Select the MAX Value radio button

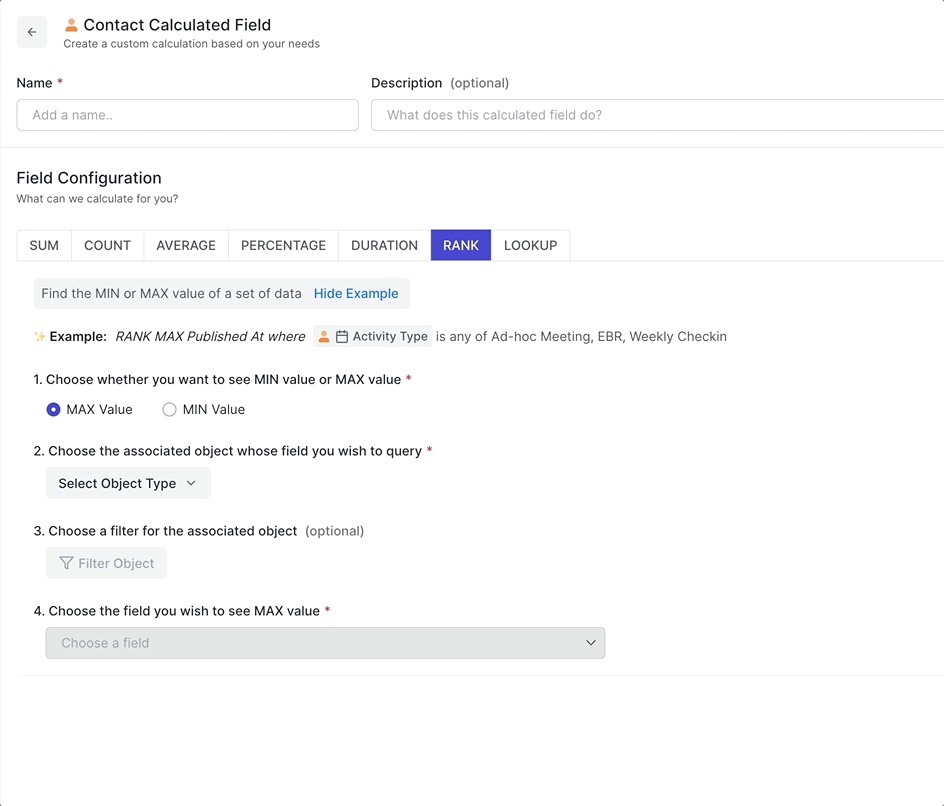point(54,409)
